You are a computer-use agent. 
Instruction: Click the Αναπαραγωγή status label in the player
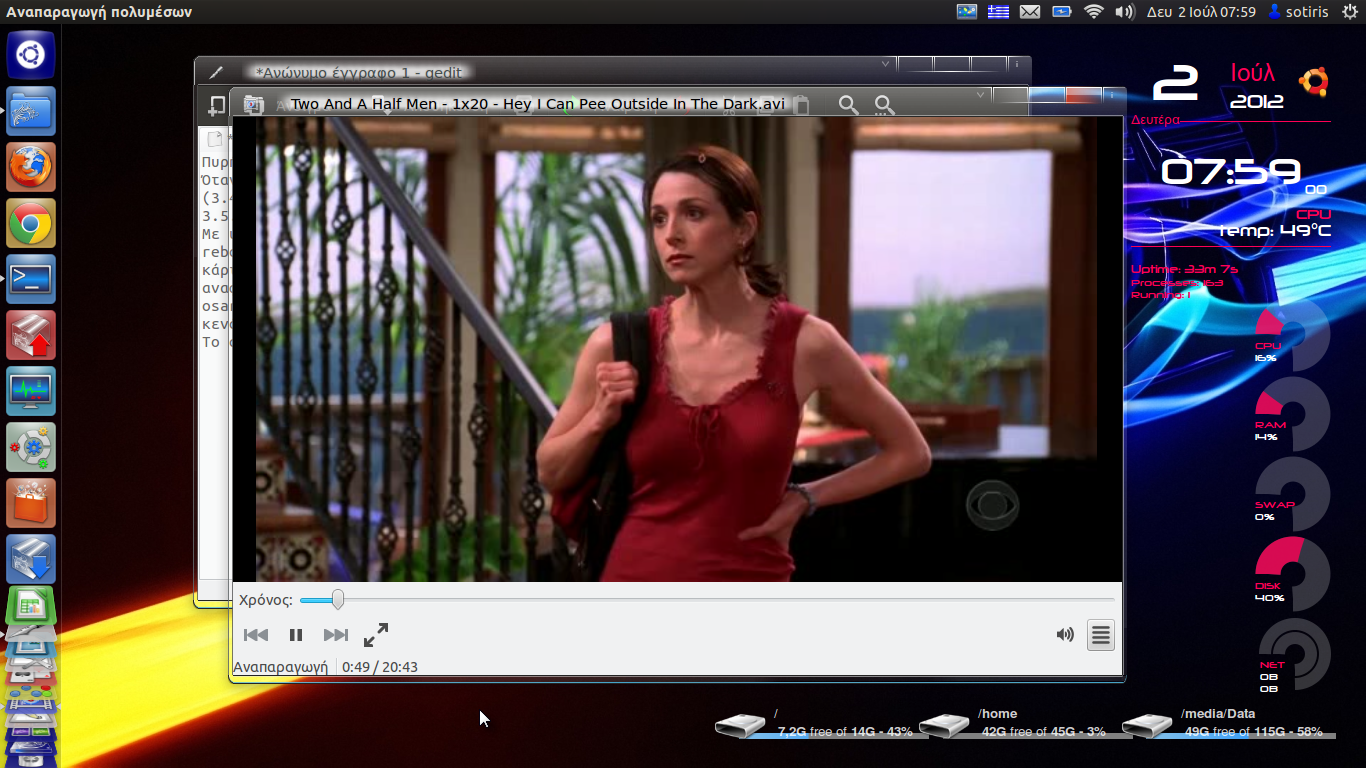click(x=281, y=667)
